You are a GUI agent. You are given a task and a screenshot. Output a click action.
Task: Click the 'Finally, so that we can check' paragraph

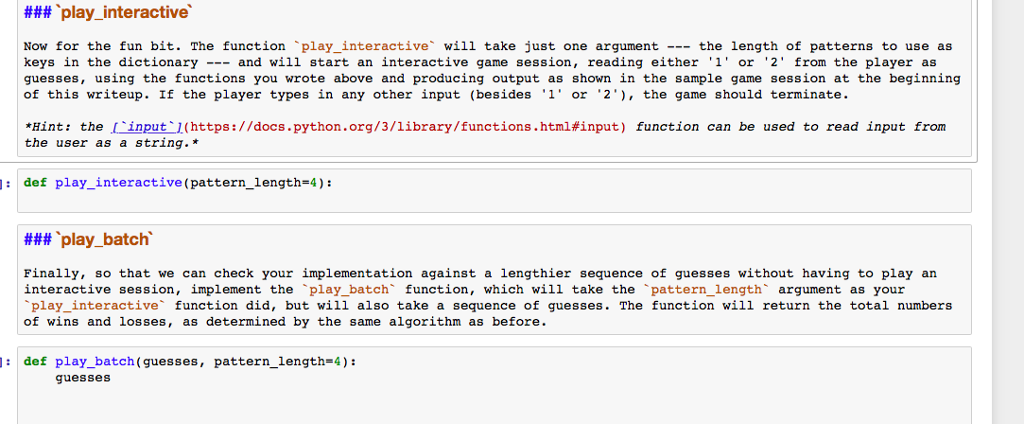click(x=480, y=273)
